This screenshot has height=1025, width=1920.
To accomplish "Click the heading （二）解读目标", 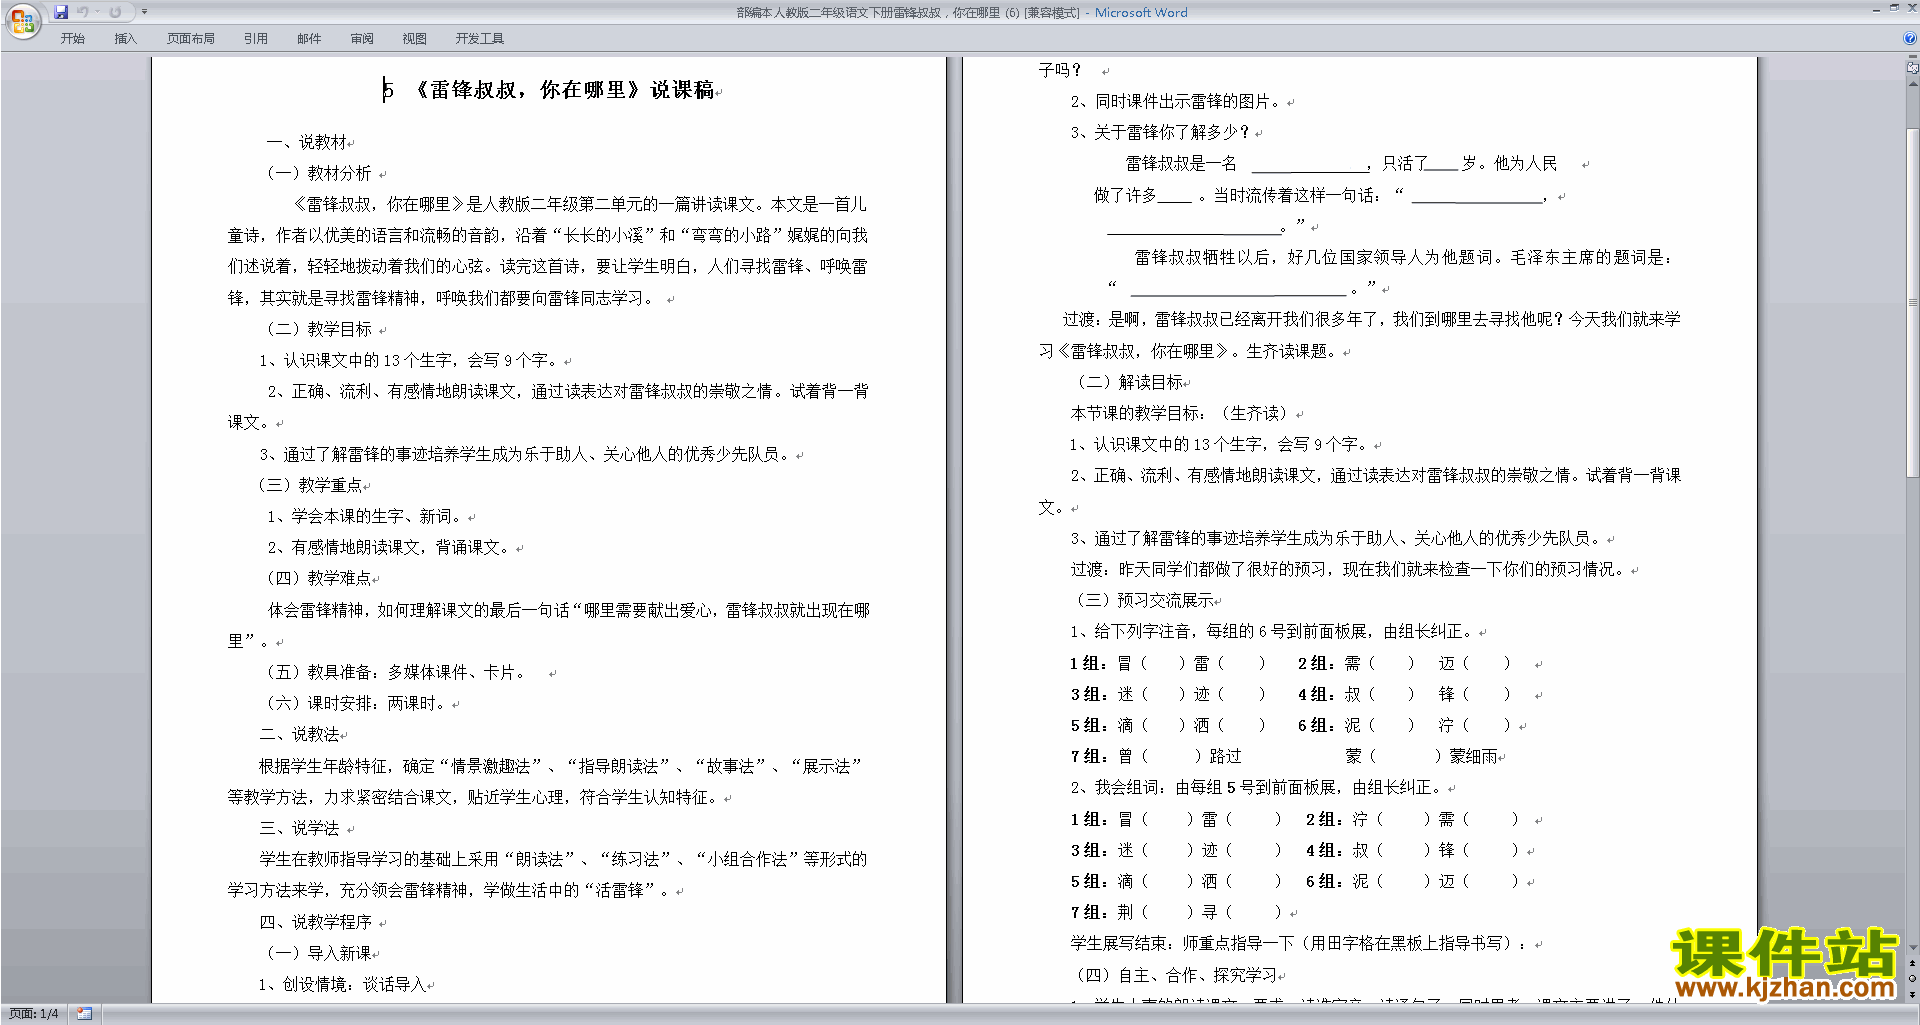I will (1127, 382).
